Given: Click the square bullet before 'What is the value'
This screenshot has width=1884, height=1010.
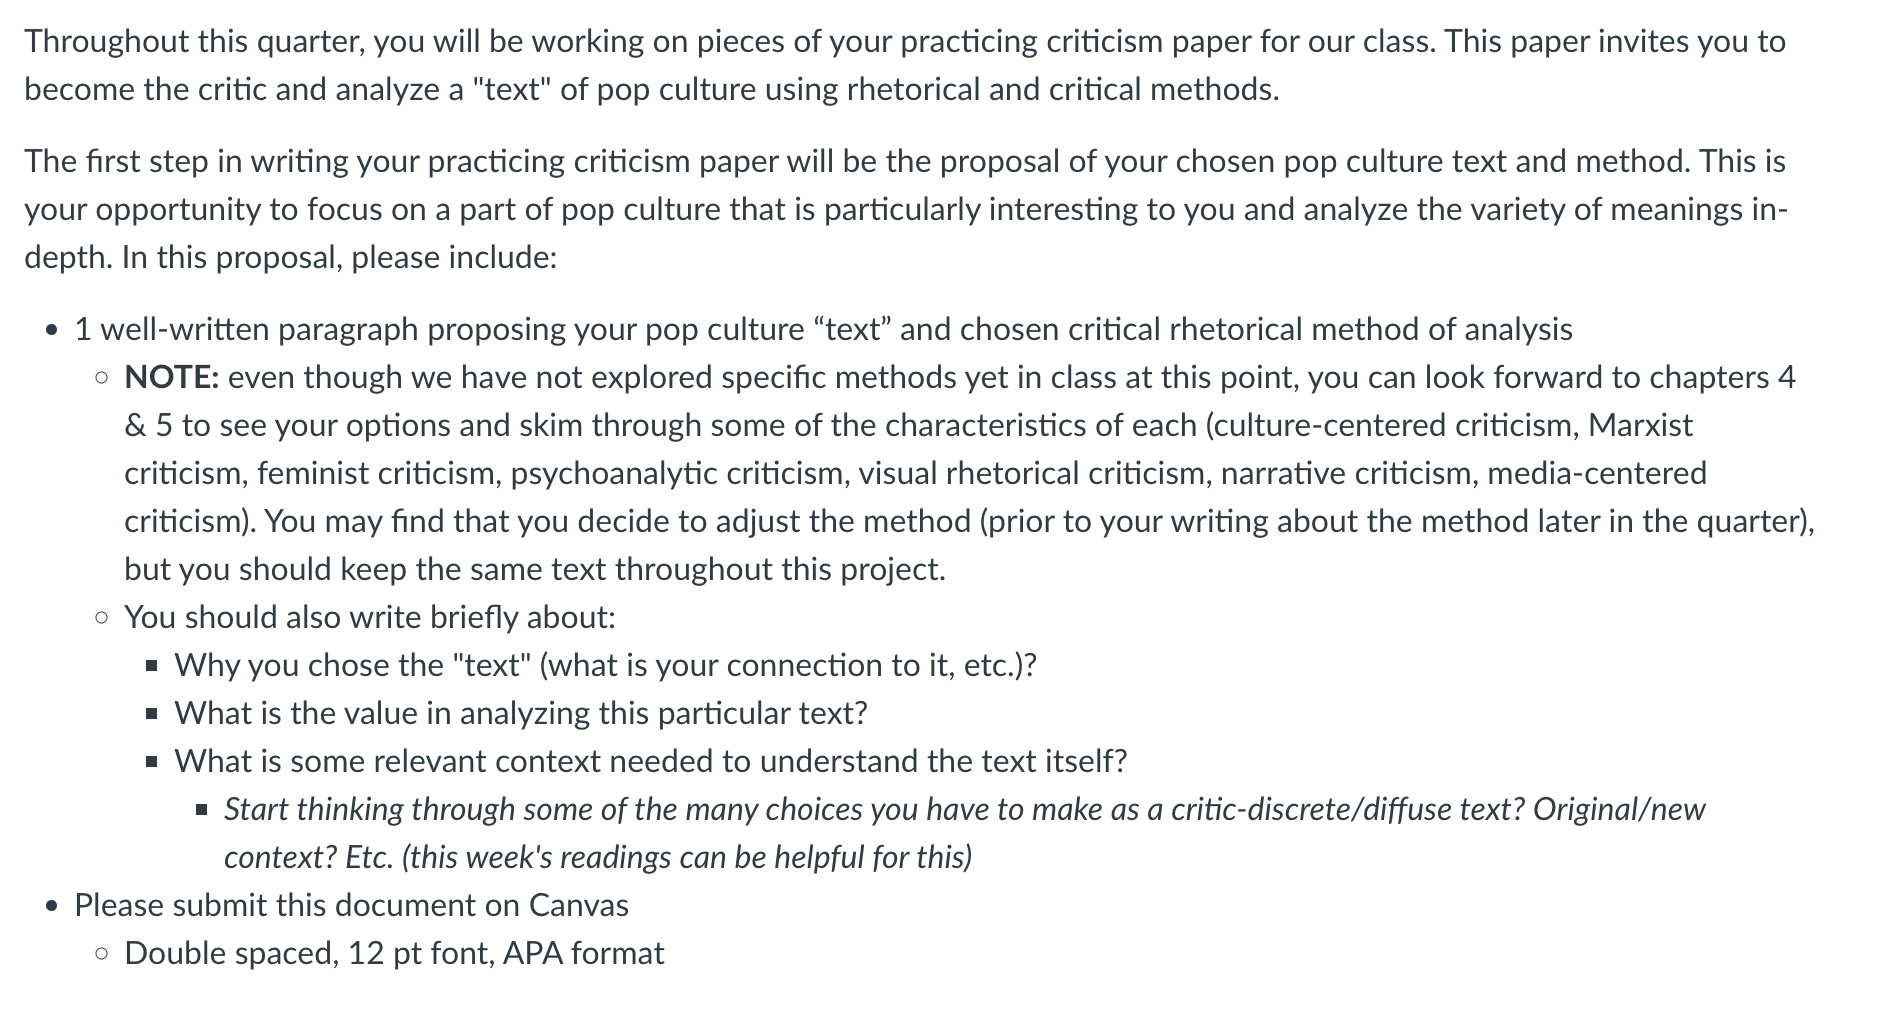Looking at the screenshot, I should (151, 714).
